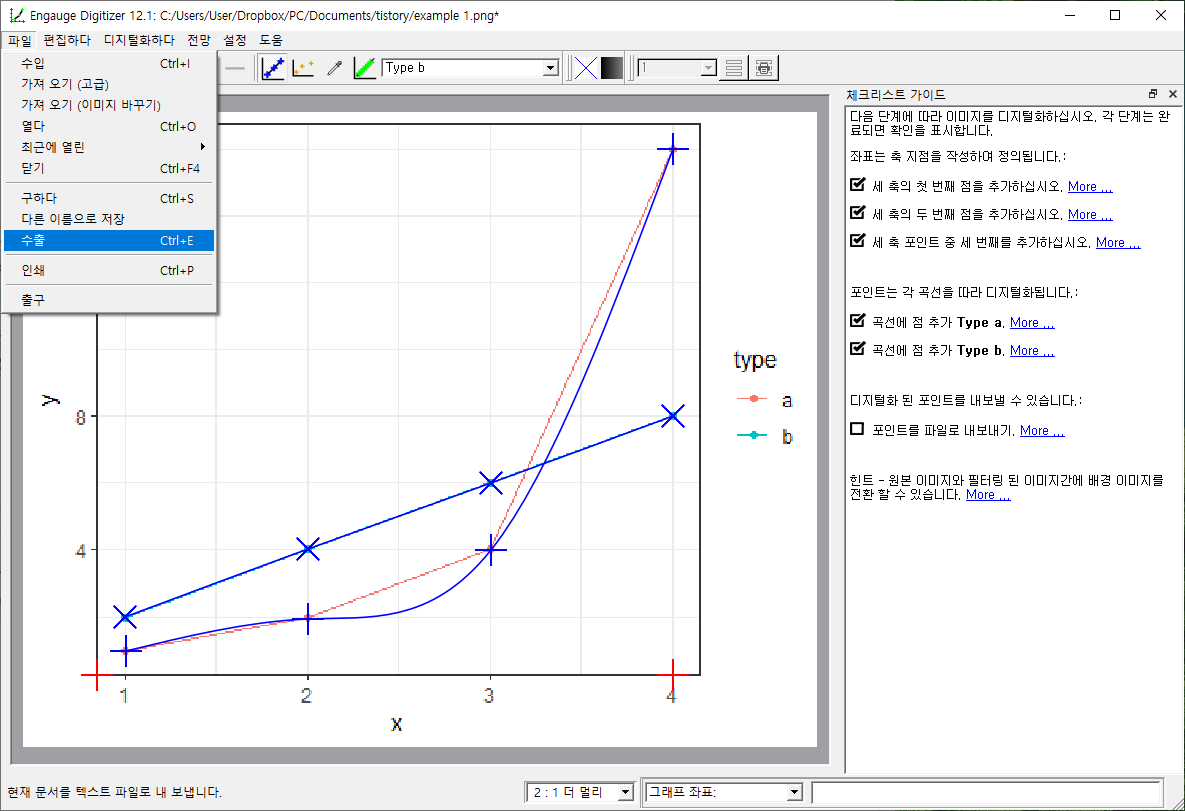
Task: Open More link for Type b curve
Action: point(1032,351)
